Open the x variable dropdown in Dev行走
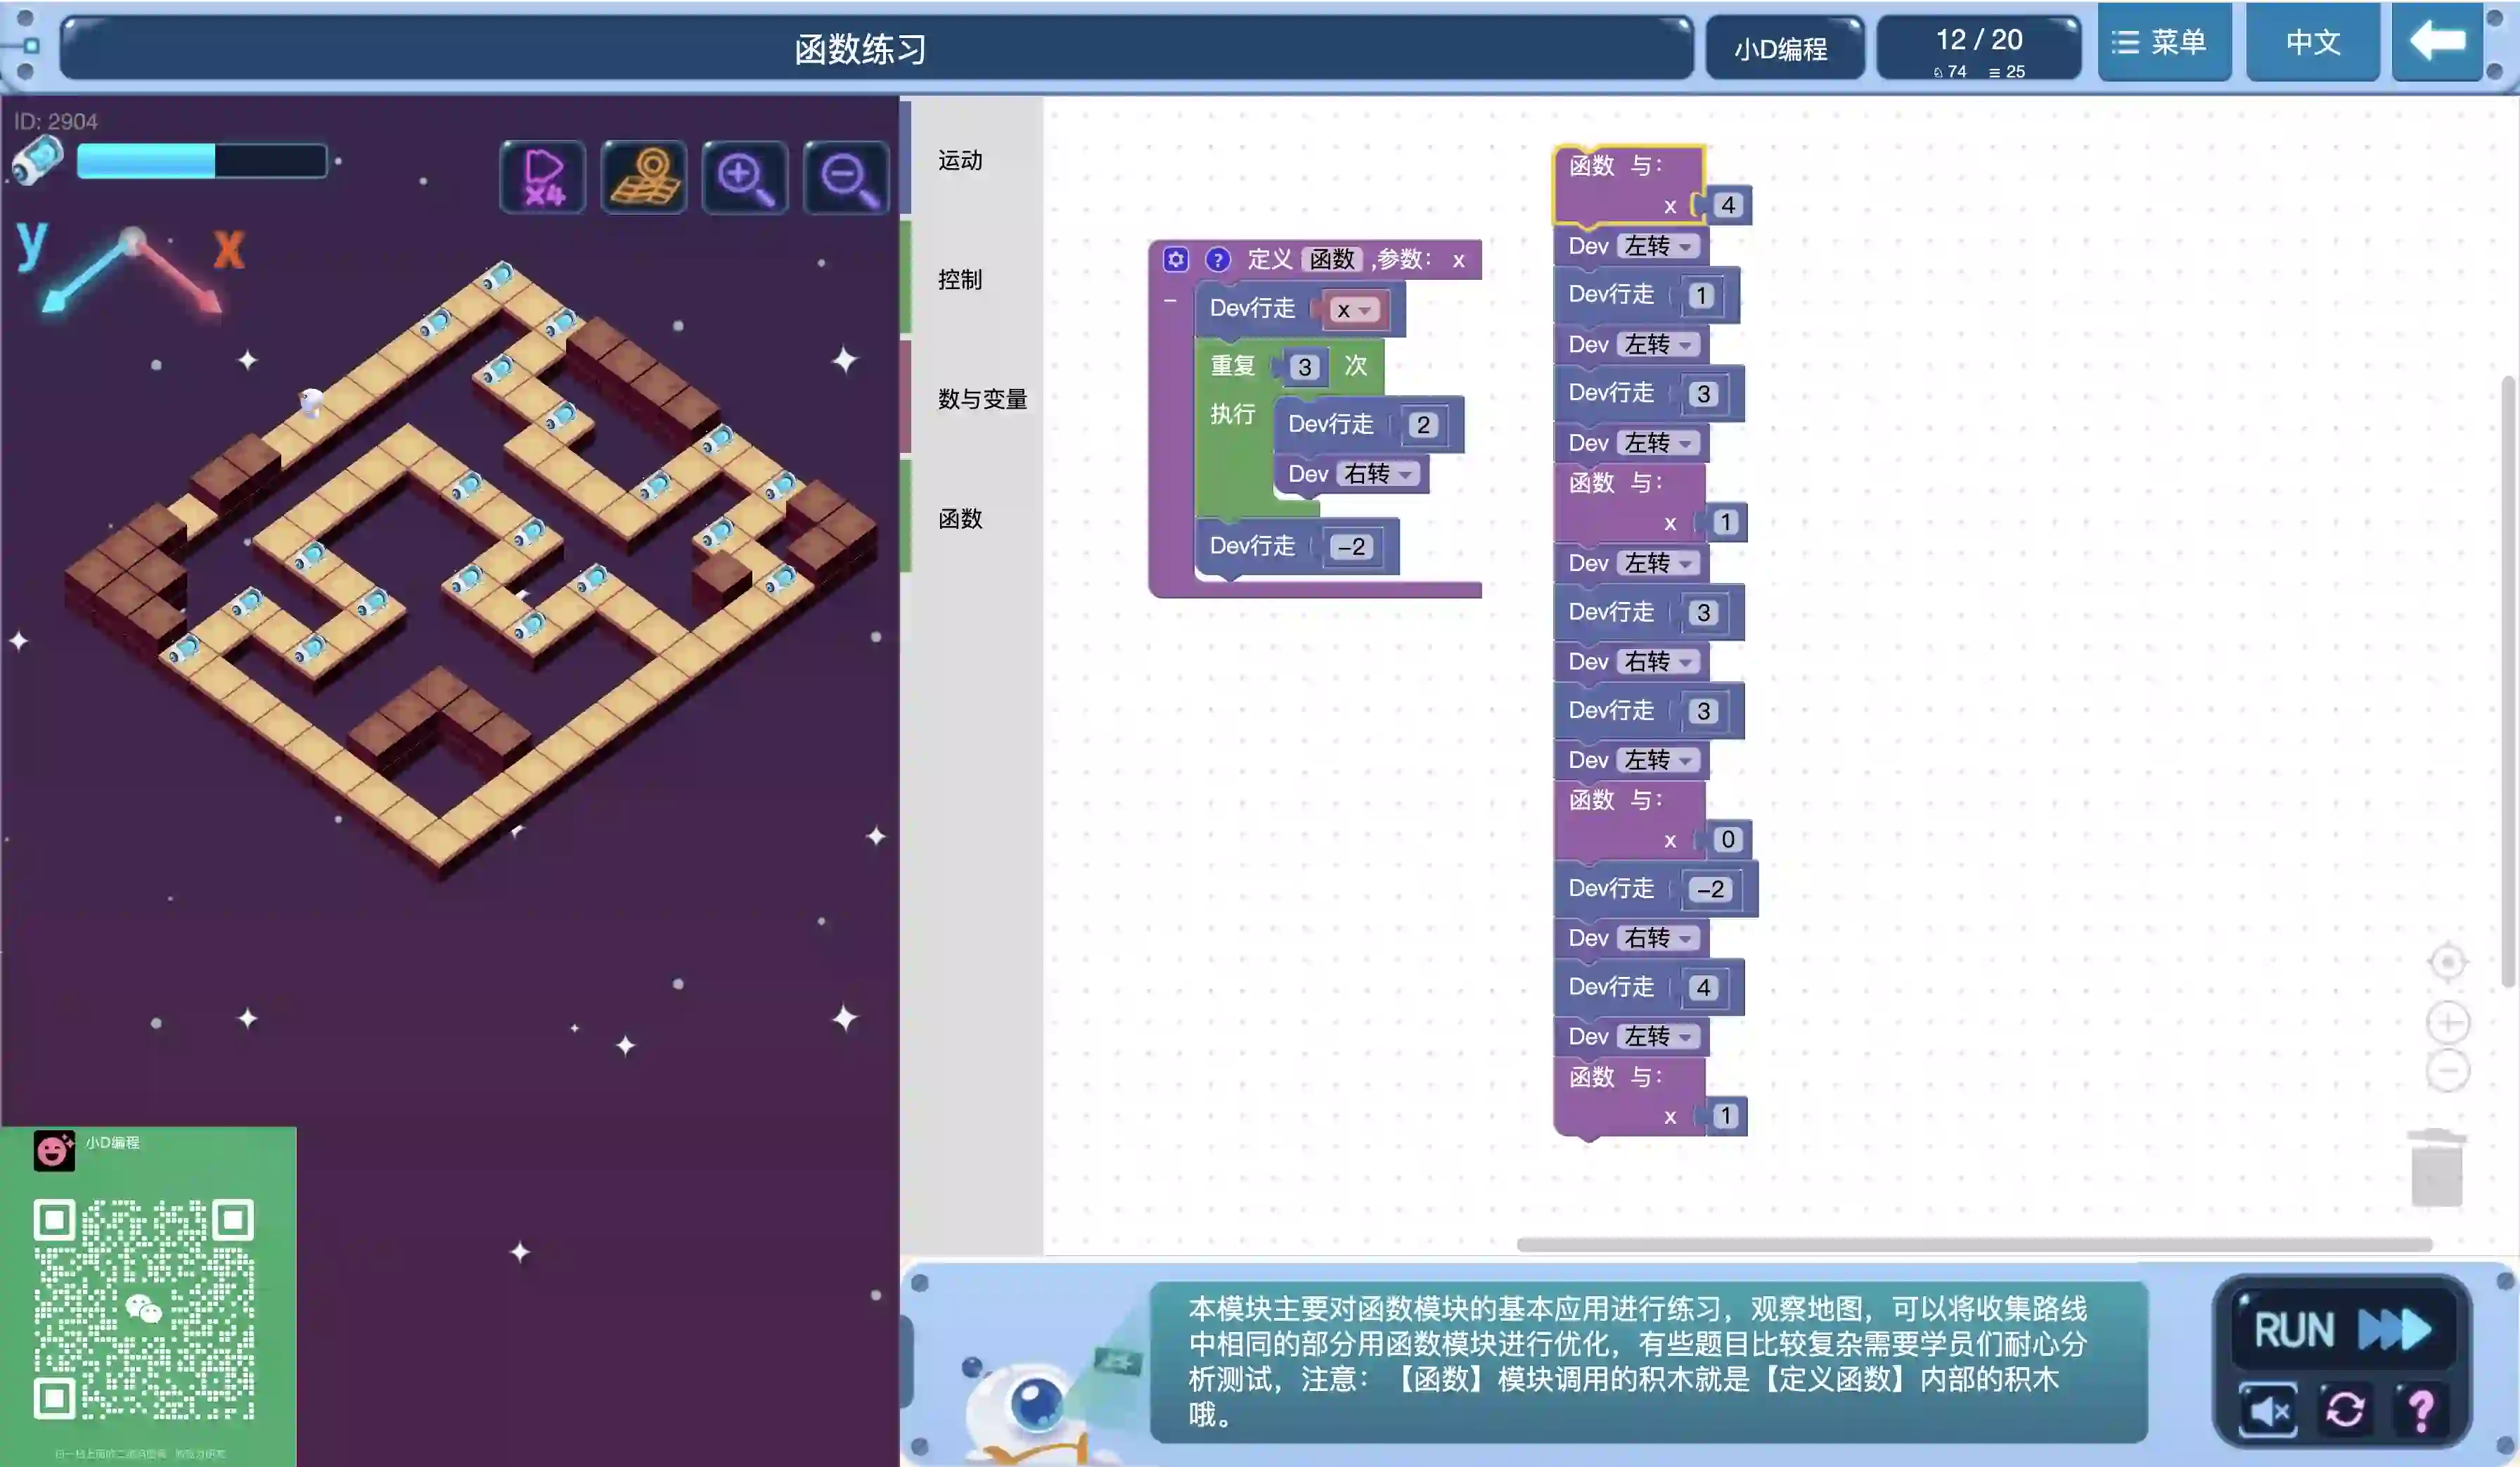2520x1467 pixels. pos(1355,310)
